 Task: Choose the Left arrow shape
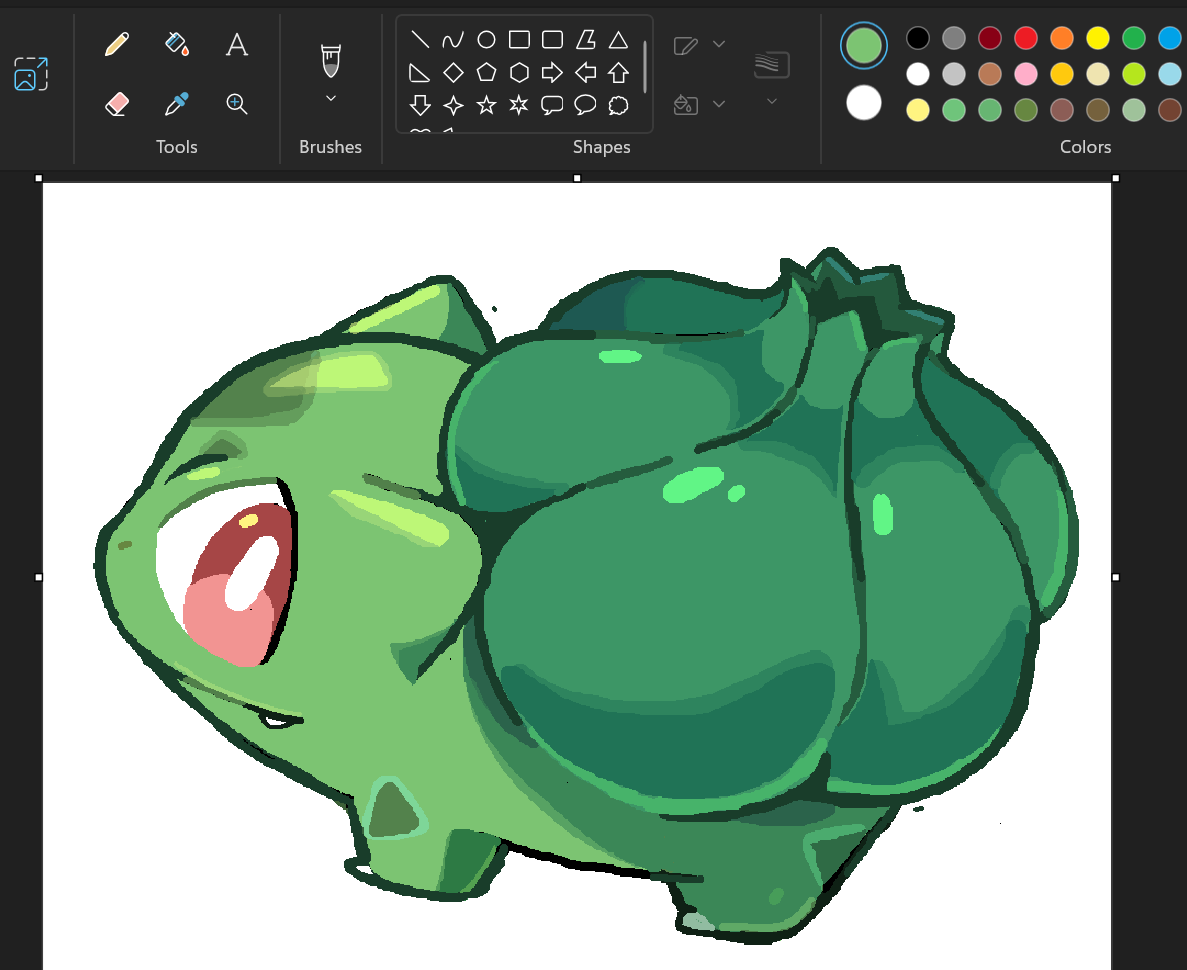pyautogui.click(x=585, y=73)
